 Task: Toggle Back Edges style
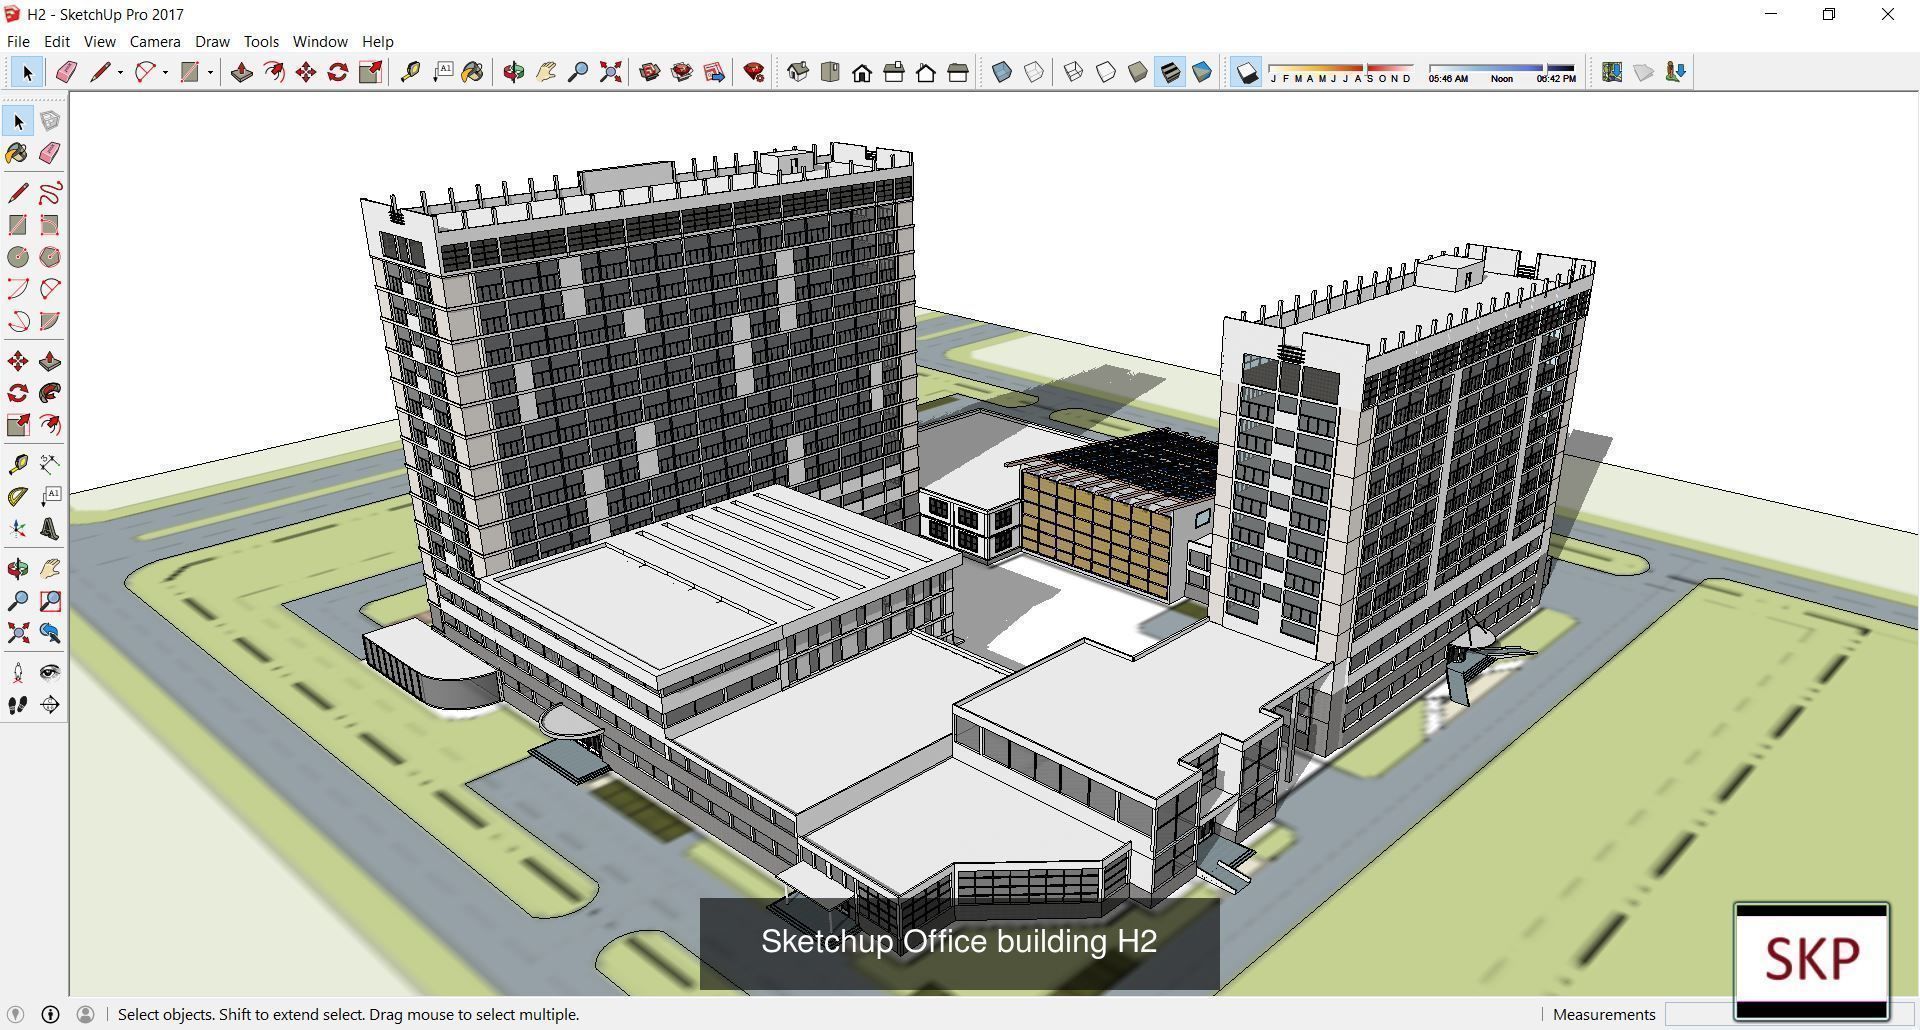[x=1033, y=72]
